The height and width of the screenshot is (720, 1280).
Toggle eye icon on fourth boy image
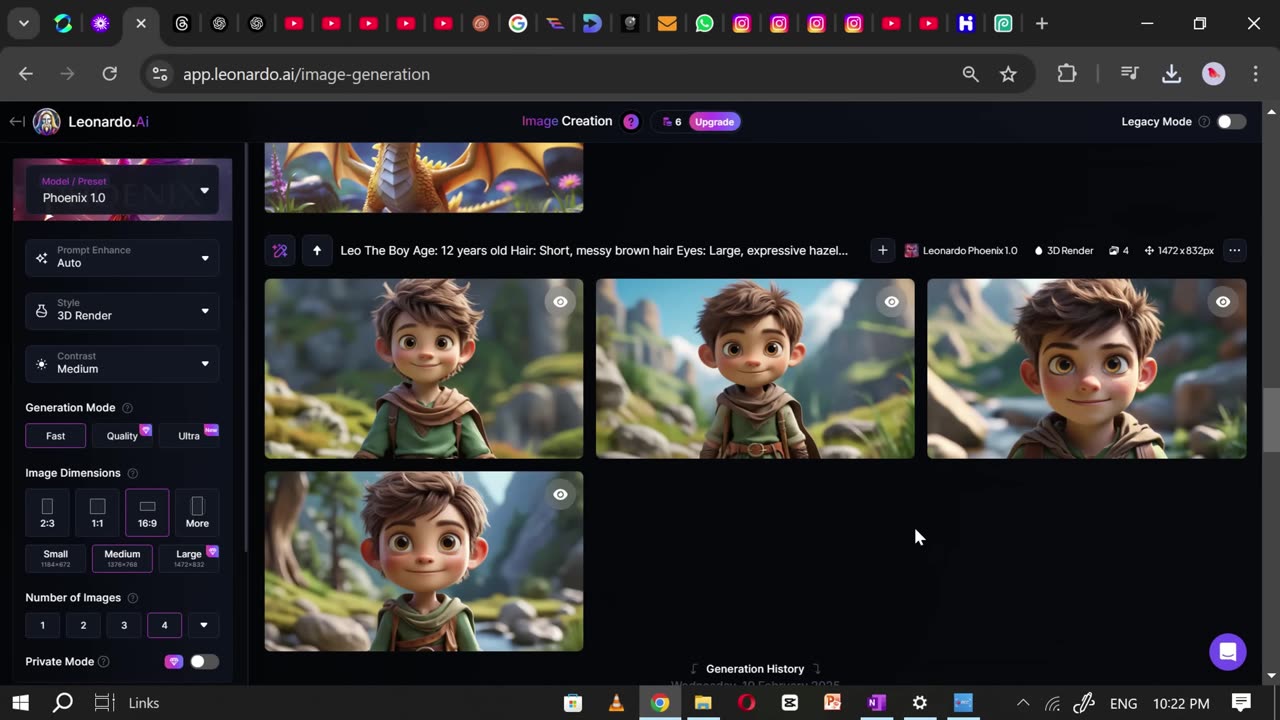tap(560, 495)
